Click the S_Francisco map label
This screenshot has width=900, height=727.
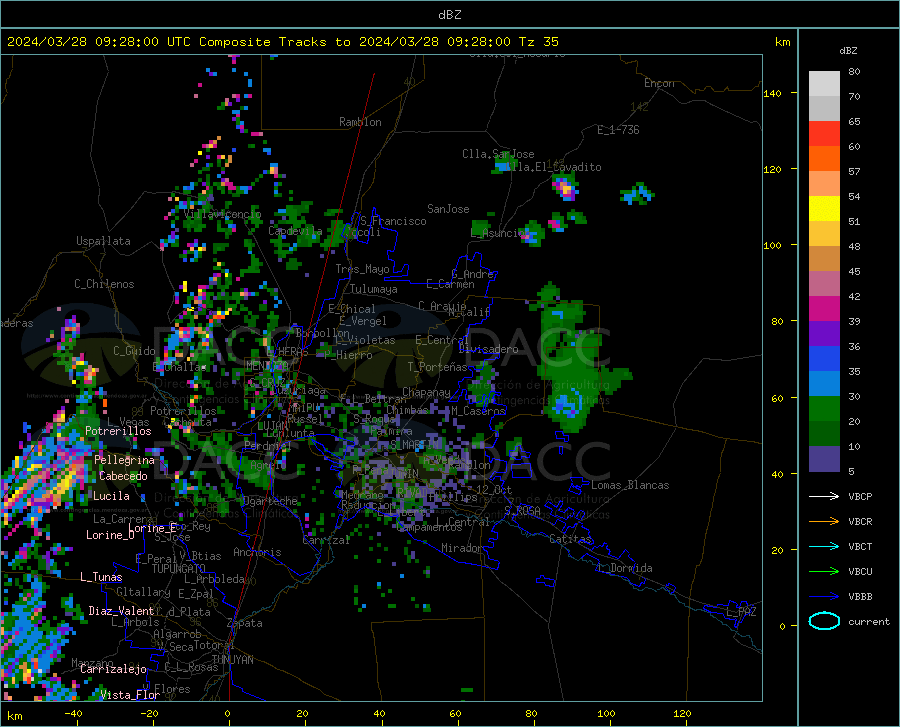pyautogui.click(x=393, y=221)
